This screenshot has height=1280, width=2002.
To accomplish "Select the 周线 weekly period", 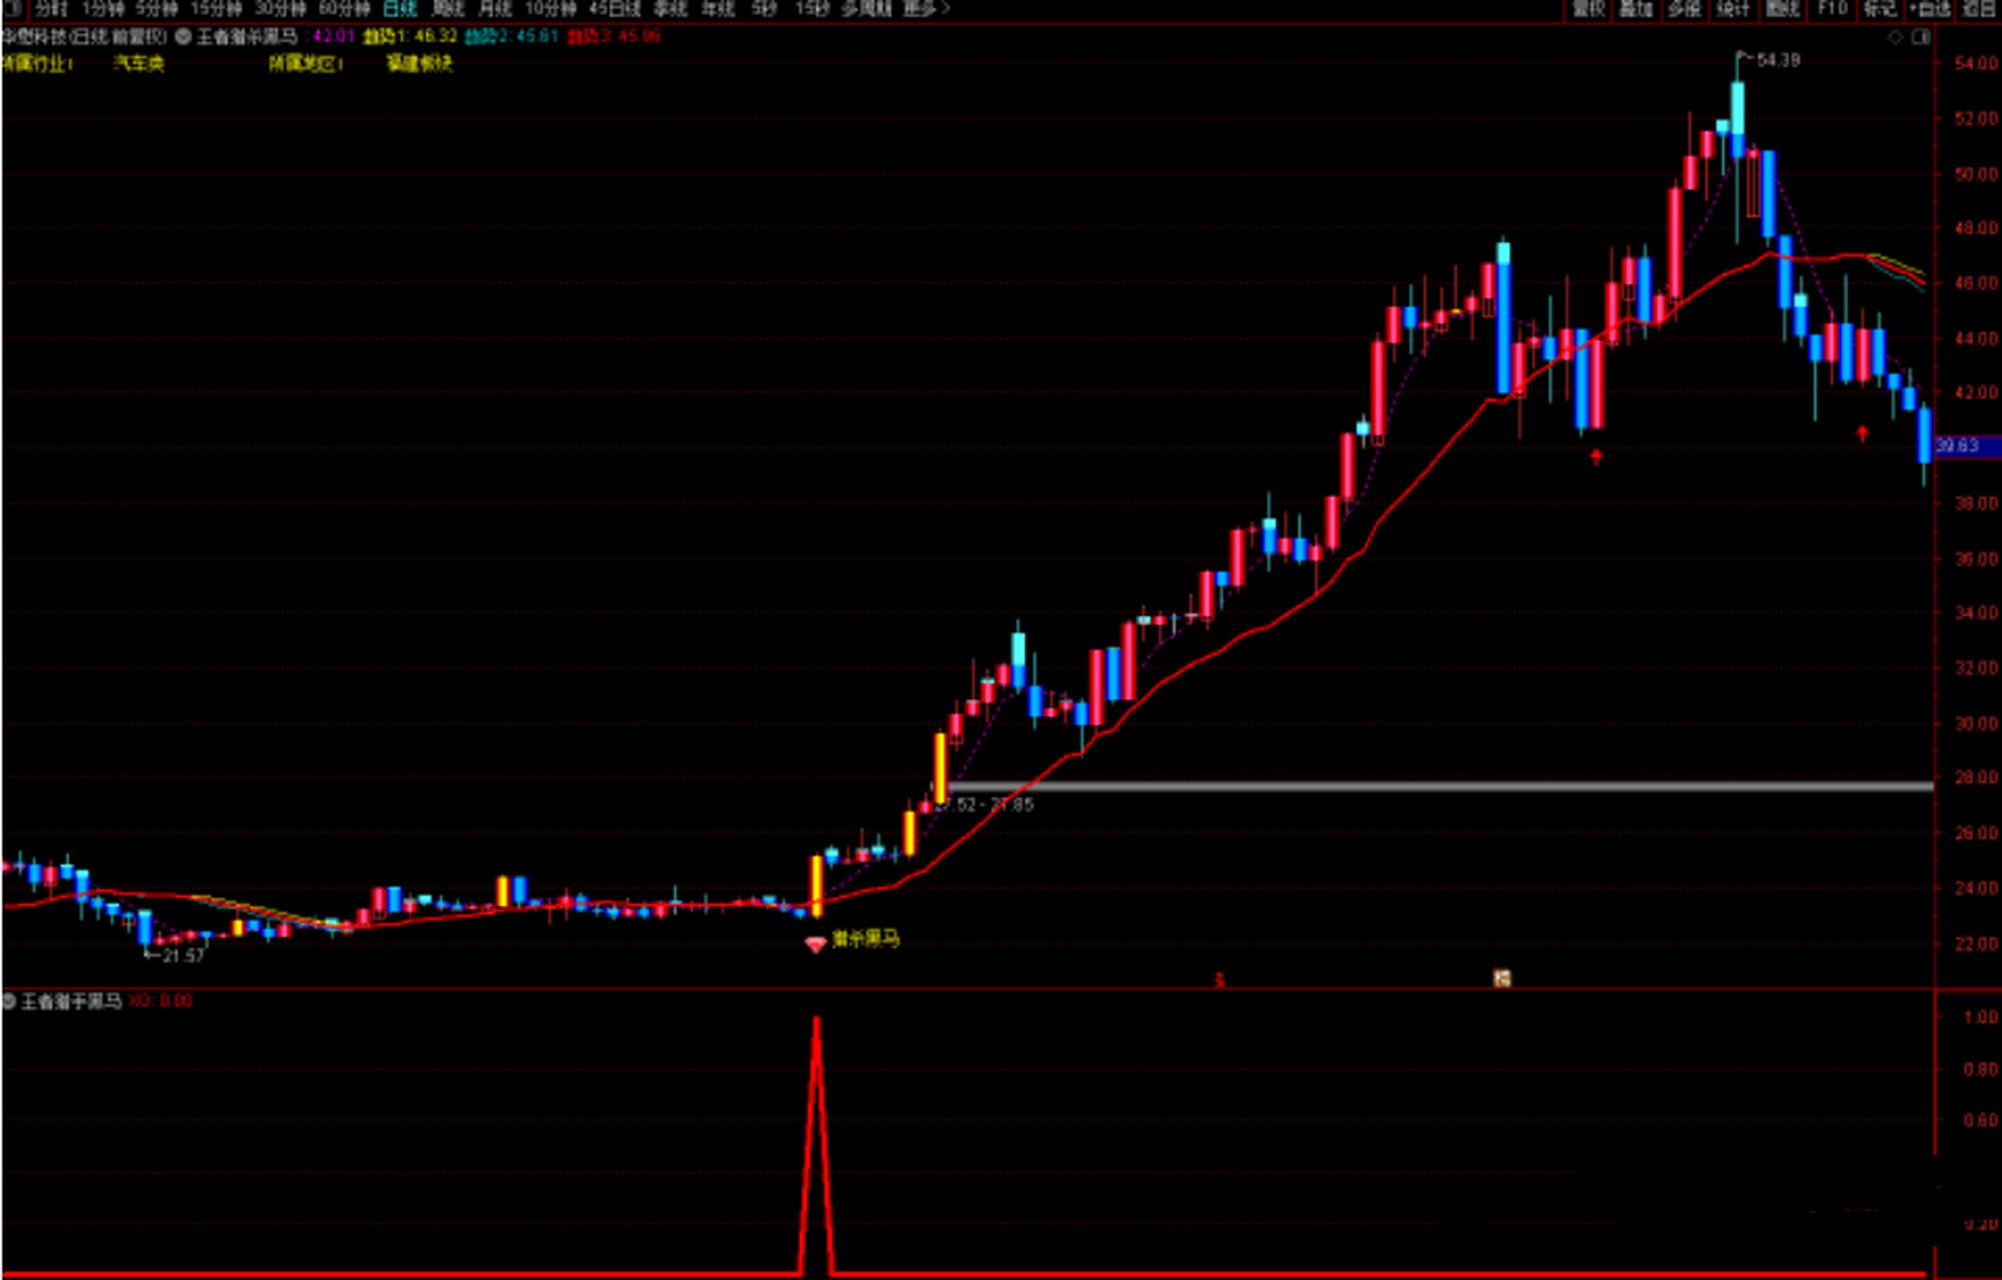I will click(x=447, y=9).
